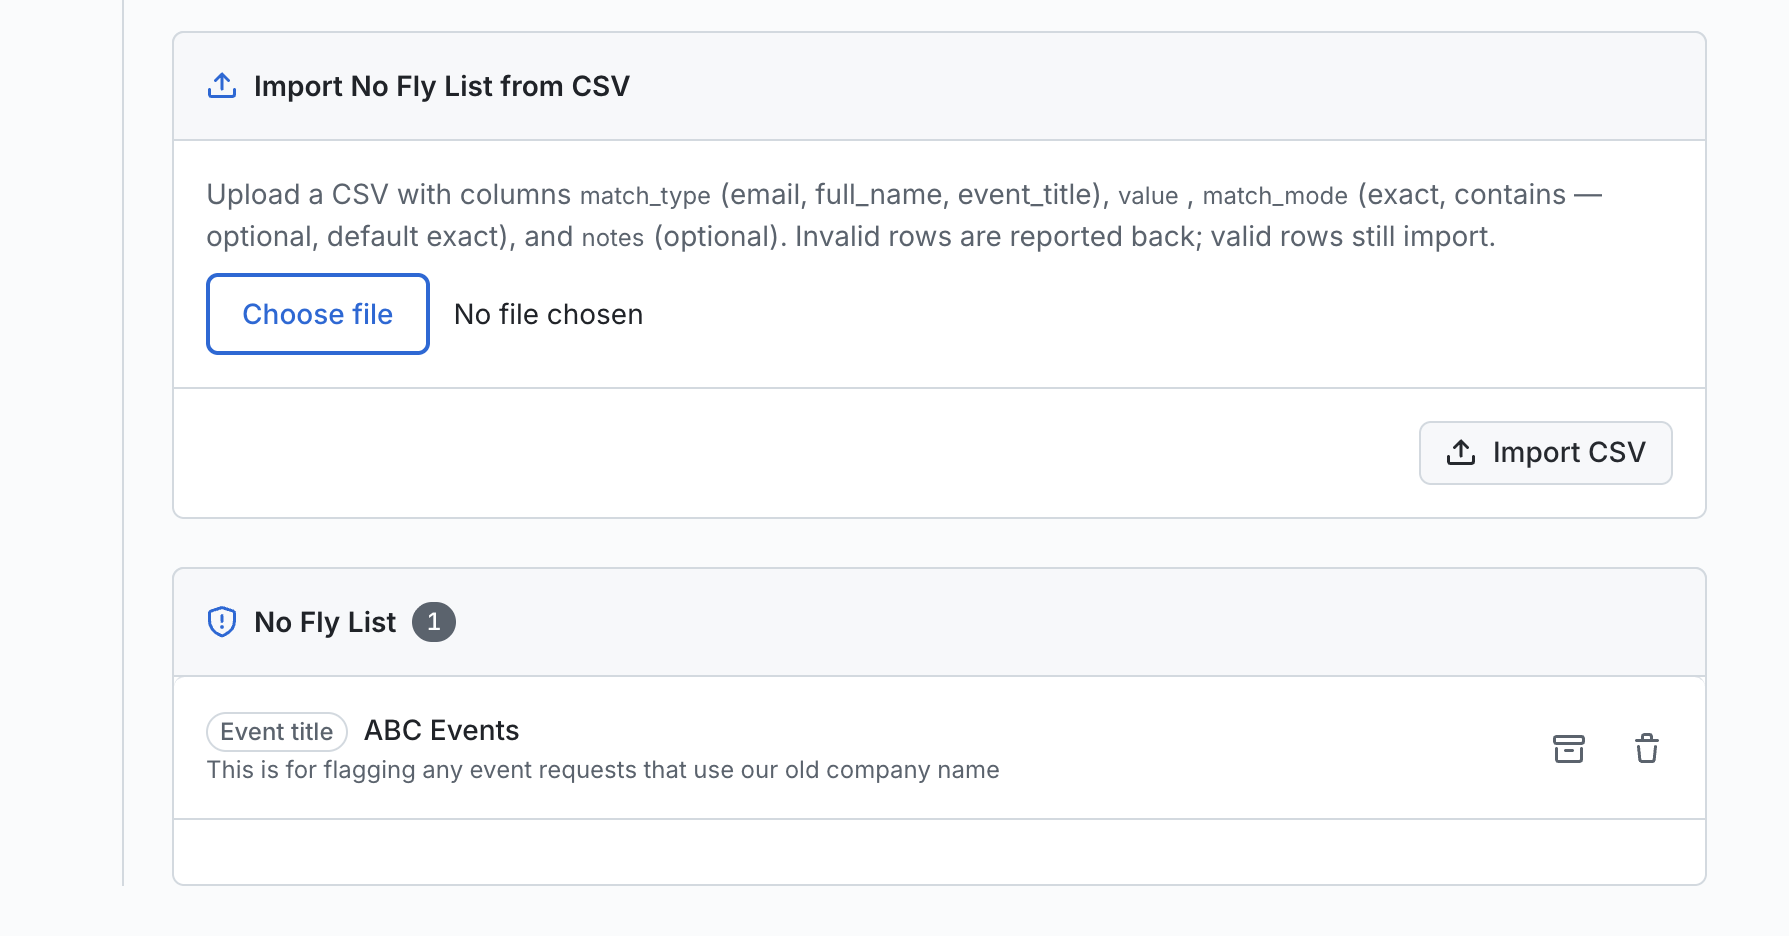
Task: Click the match_type column name in instructions
Action: [645, 195]
